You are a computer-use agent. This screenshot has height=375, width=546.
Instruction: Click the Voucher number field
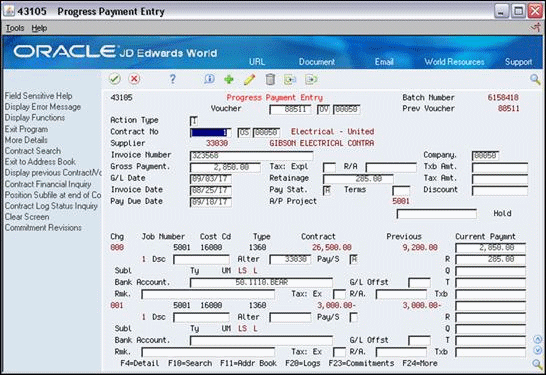[290, 109]
